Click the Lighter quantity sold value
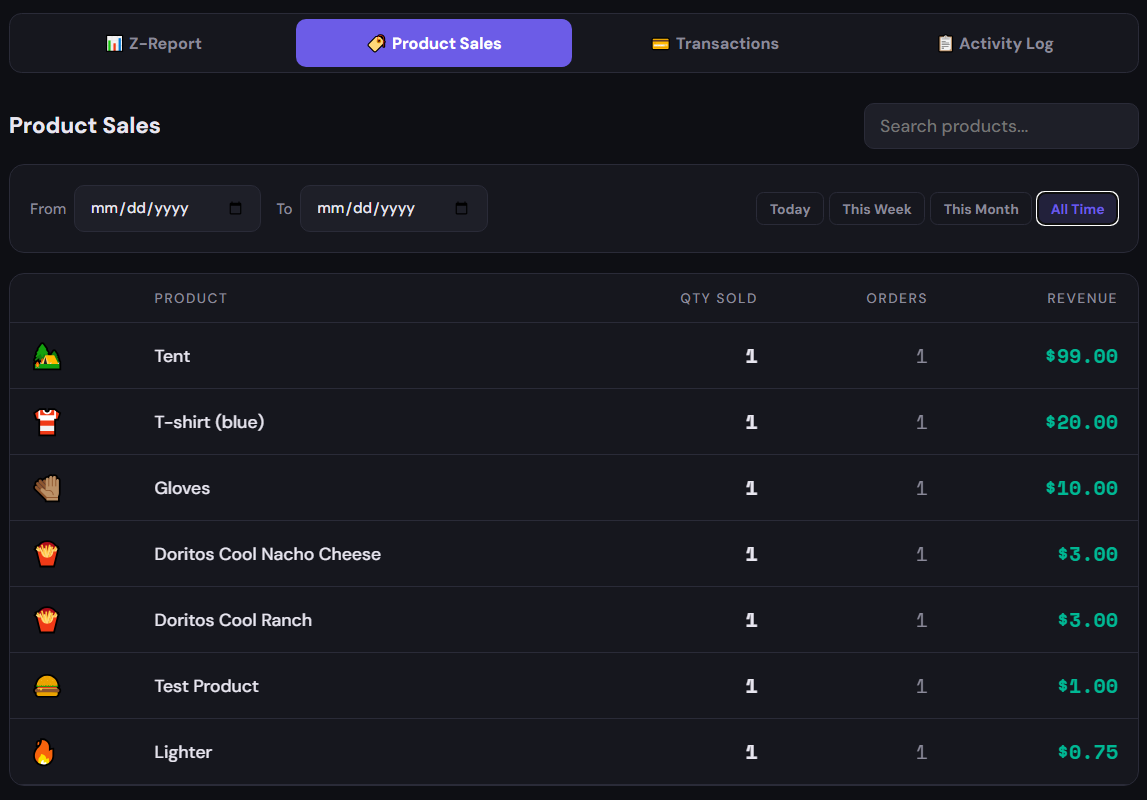1147x800 pixels. coord(751,752)
